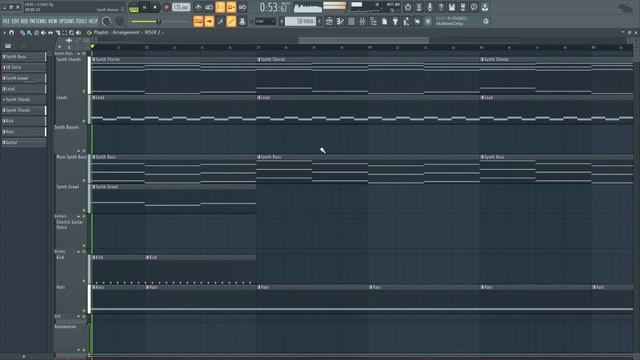Open the Options menu

67,21
